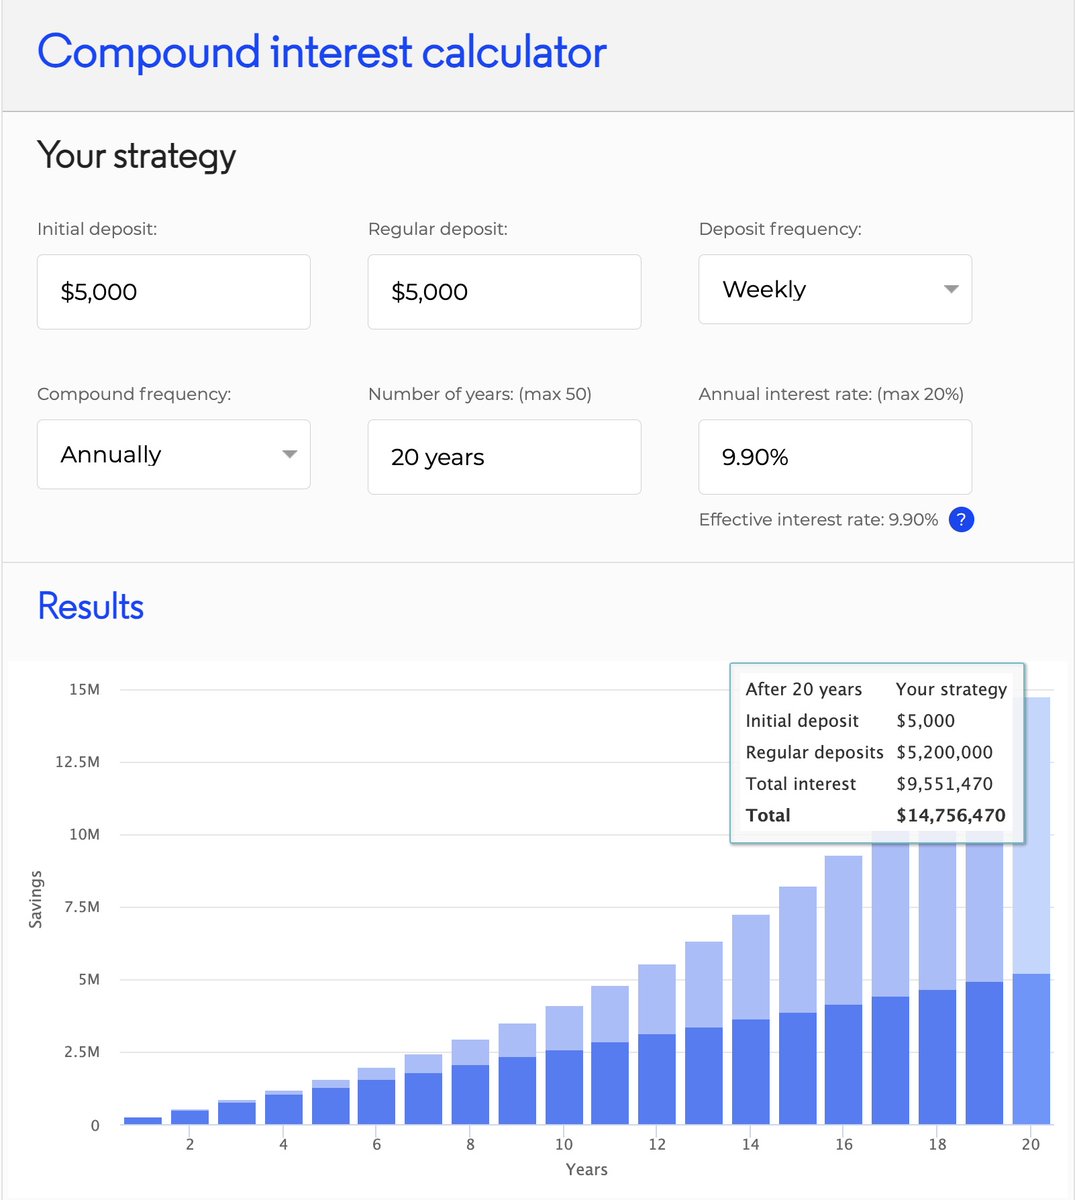Click the 7.5M y-axis label
The width and height of the screenshot is (1075, 1200).
tap(81, 907)
